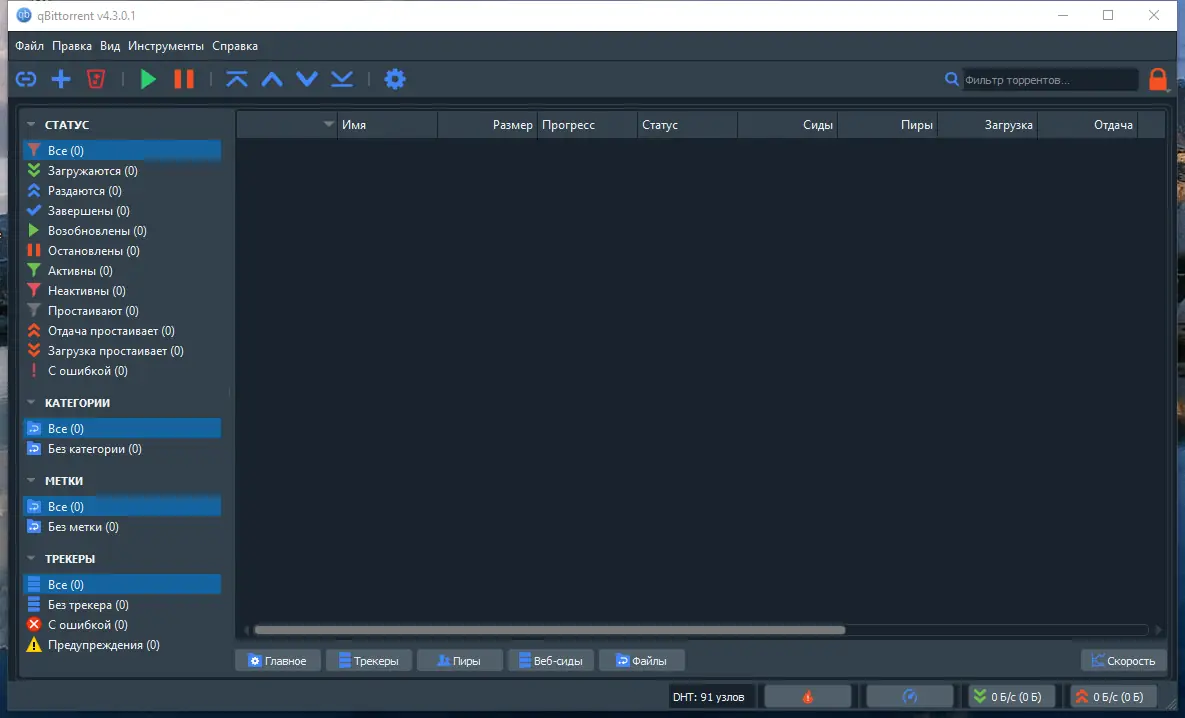Sort by the Размер column header

pyautogui.click(x=487, y=125)
